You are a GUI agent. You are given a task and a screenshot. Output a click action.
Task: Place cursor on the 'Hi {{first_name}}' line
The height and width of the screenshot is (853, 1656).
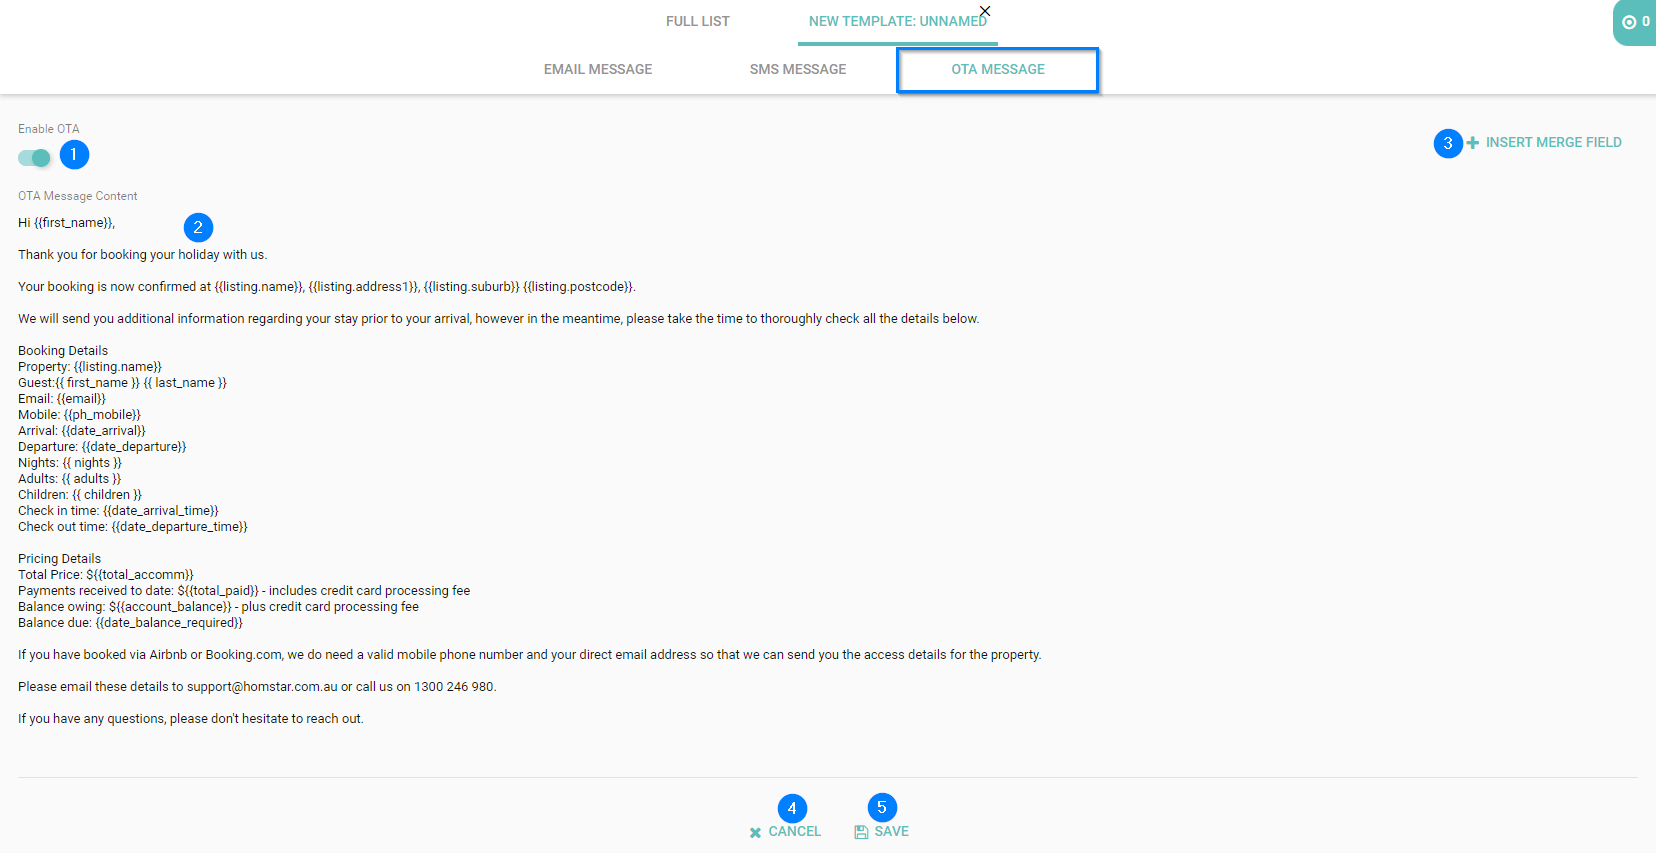coord(67,223)
